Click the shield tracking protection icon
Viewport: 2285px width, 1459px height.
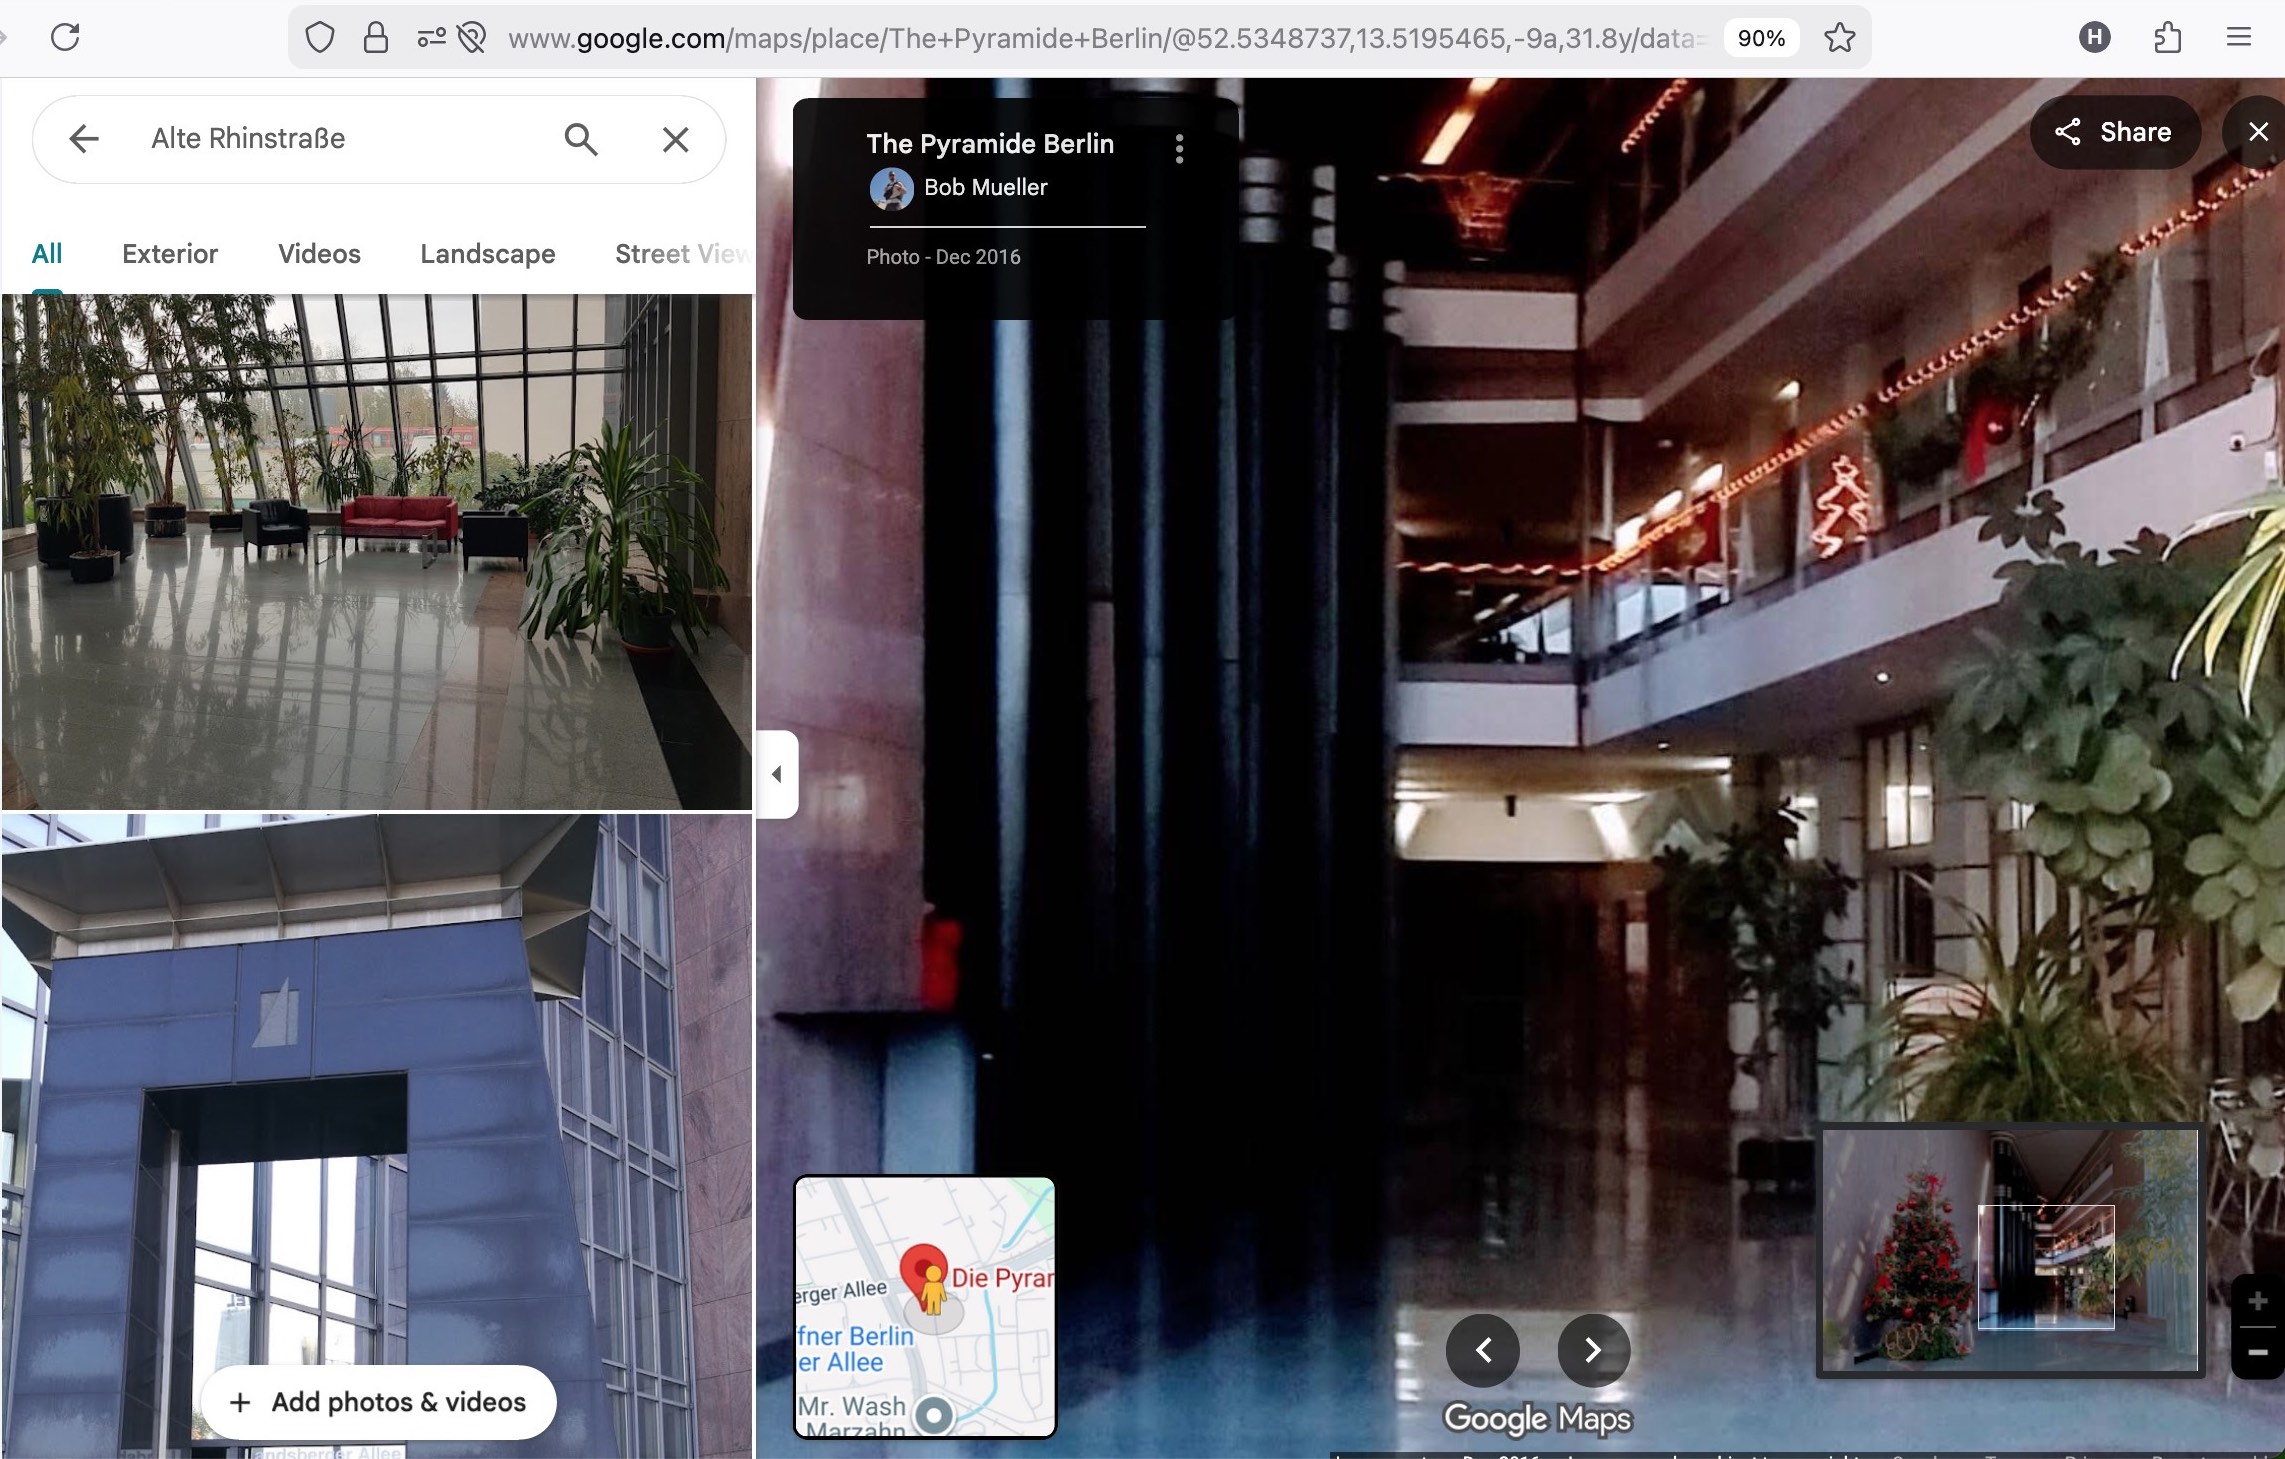[x=319, y=38]
